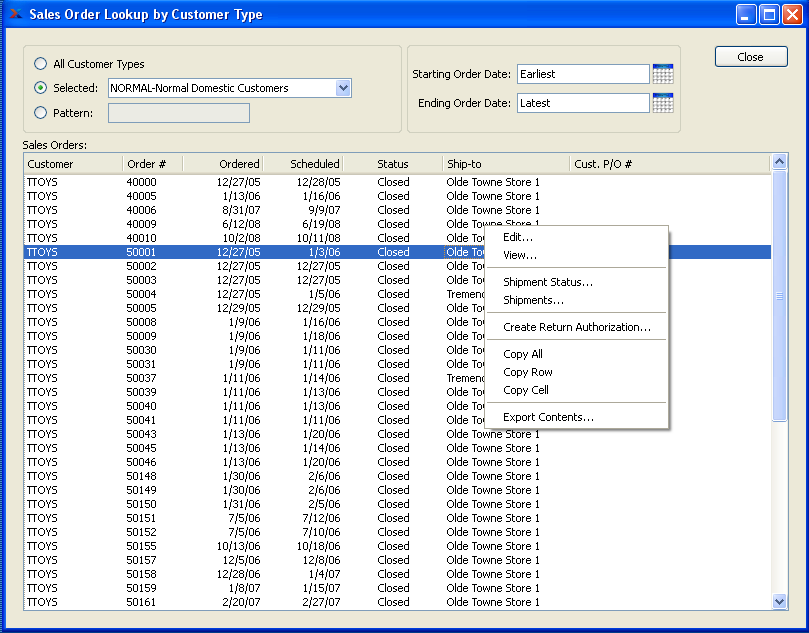Choose the Selected customer type radio button
The width and height of the screenshot is (809, 633).
(41, 88)
